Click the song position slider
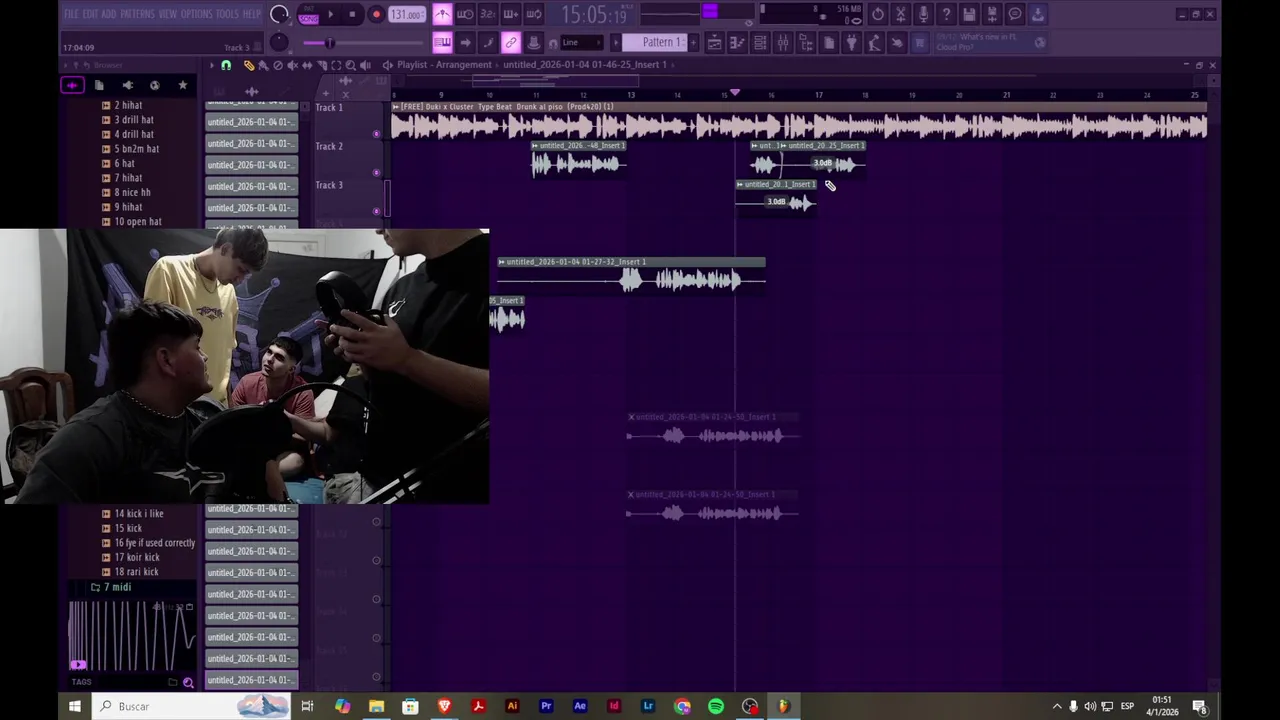Screen dimensions: 1280x720 click(362, 43)
